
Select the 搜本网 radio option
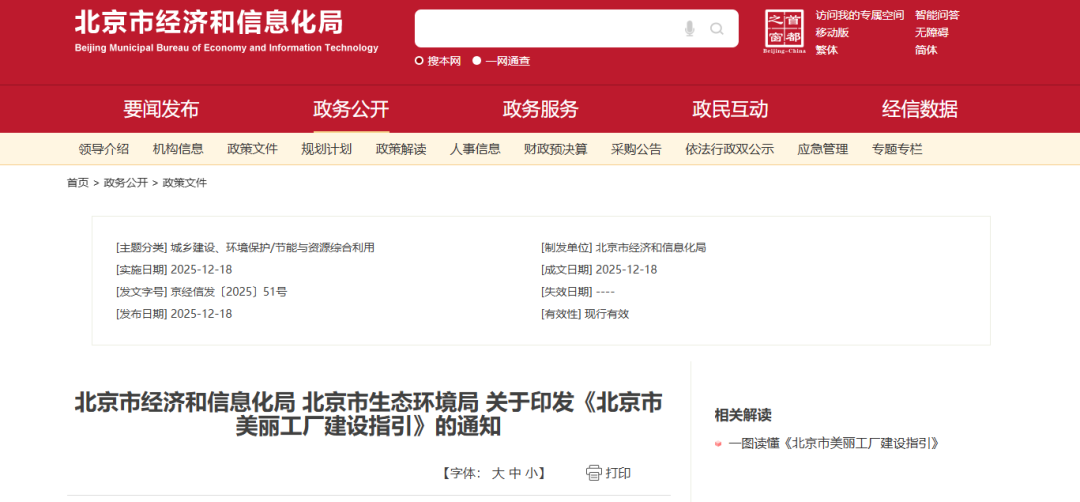(419, 61)
